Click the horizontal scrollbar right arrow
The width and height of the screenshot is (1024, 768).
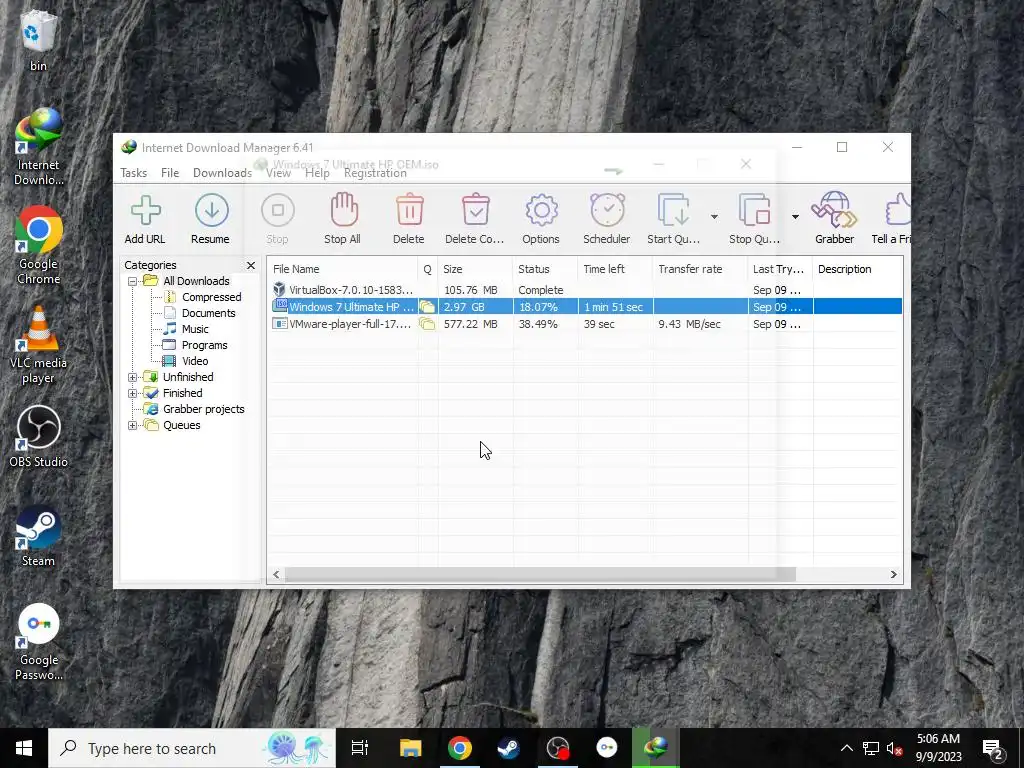tap(893, 575)
